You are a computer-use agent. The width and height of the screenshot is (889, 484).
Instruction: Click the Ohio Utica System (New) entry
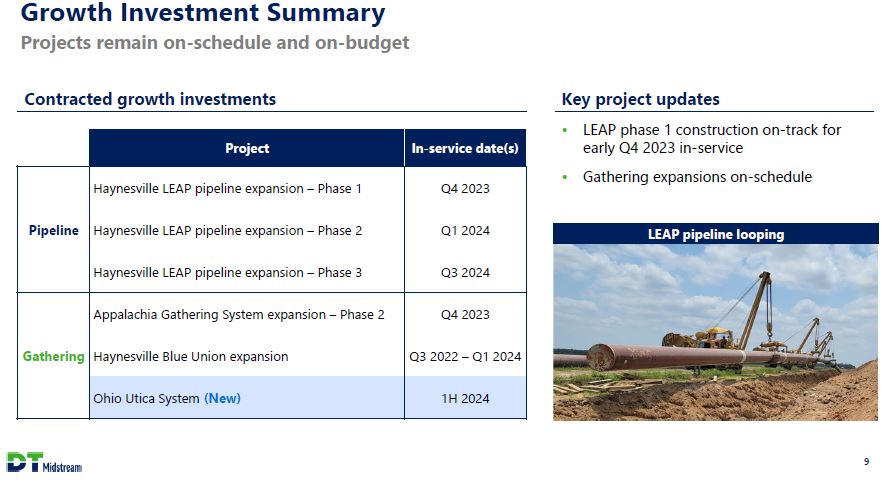167,398
